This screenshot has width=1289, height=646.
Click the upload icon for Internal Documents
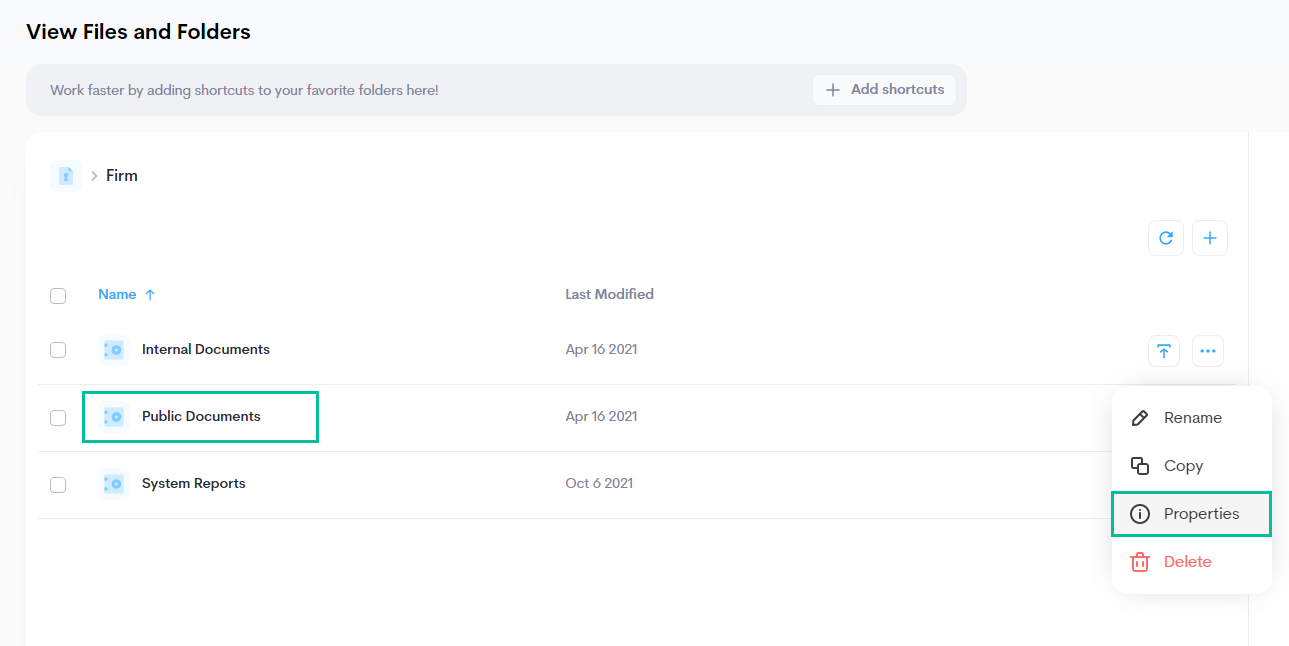click(1163, 351)
